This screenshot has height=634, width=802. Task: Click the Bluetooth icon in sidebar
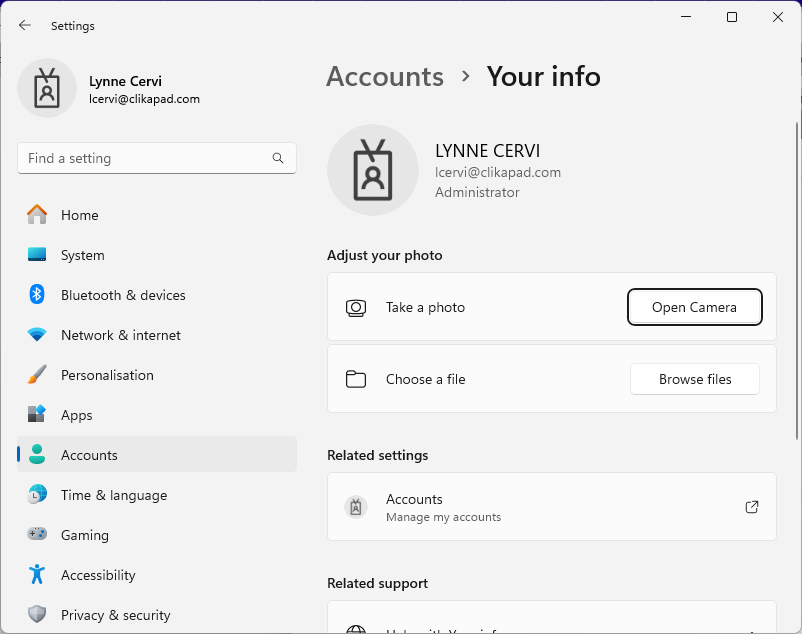(x=37, y=295)
